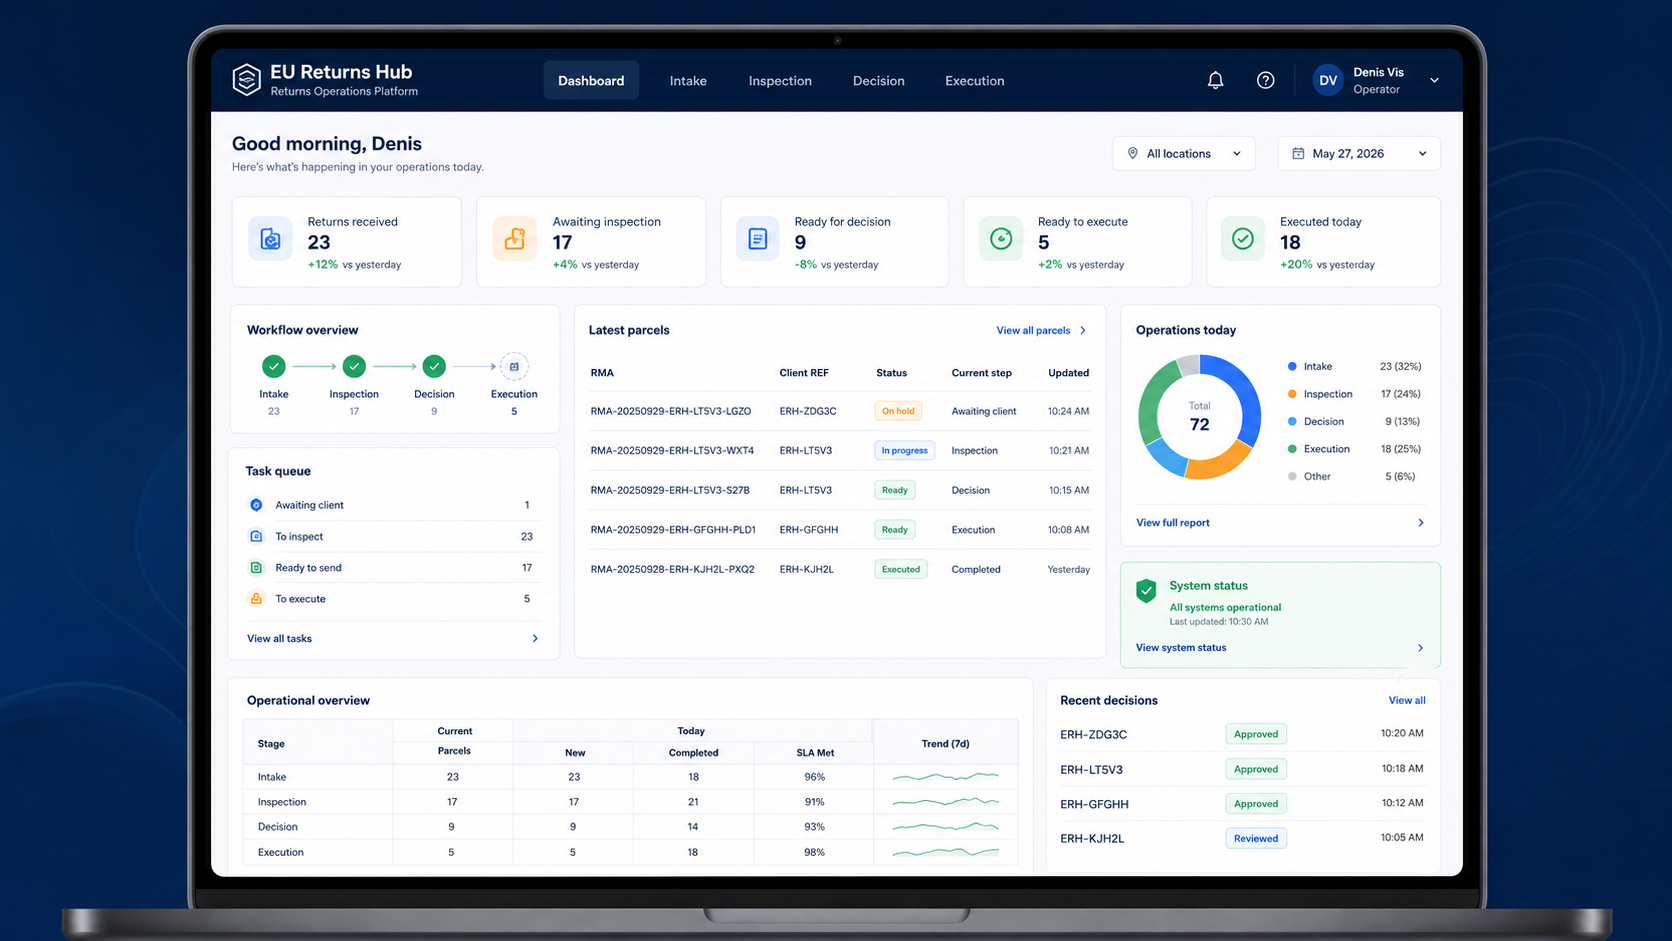This screenshot has width=1672, height=941.
Task: Click the green Execution legend dot
Action: (x=1292, y=449)
